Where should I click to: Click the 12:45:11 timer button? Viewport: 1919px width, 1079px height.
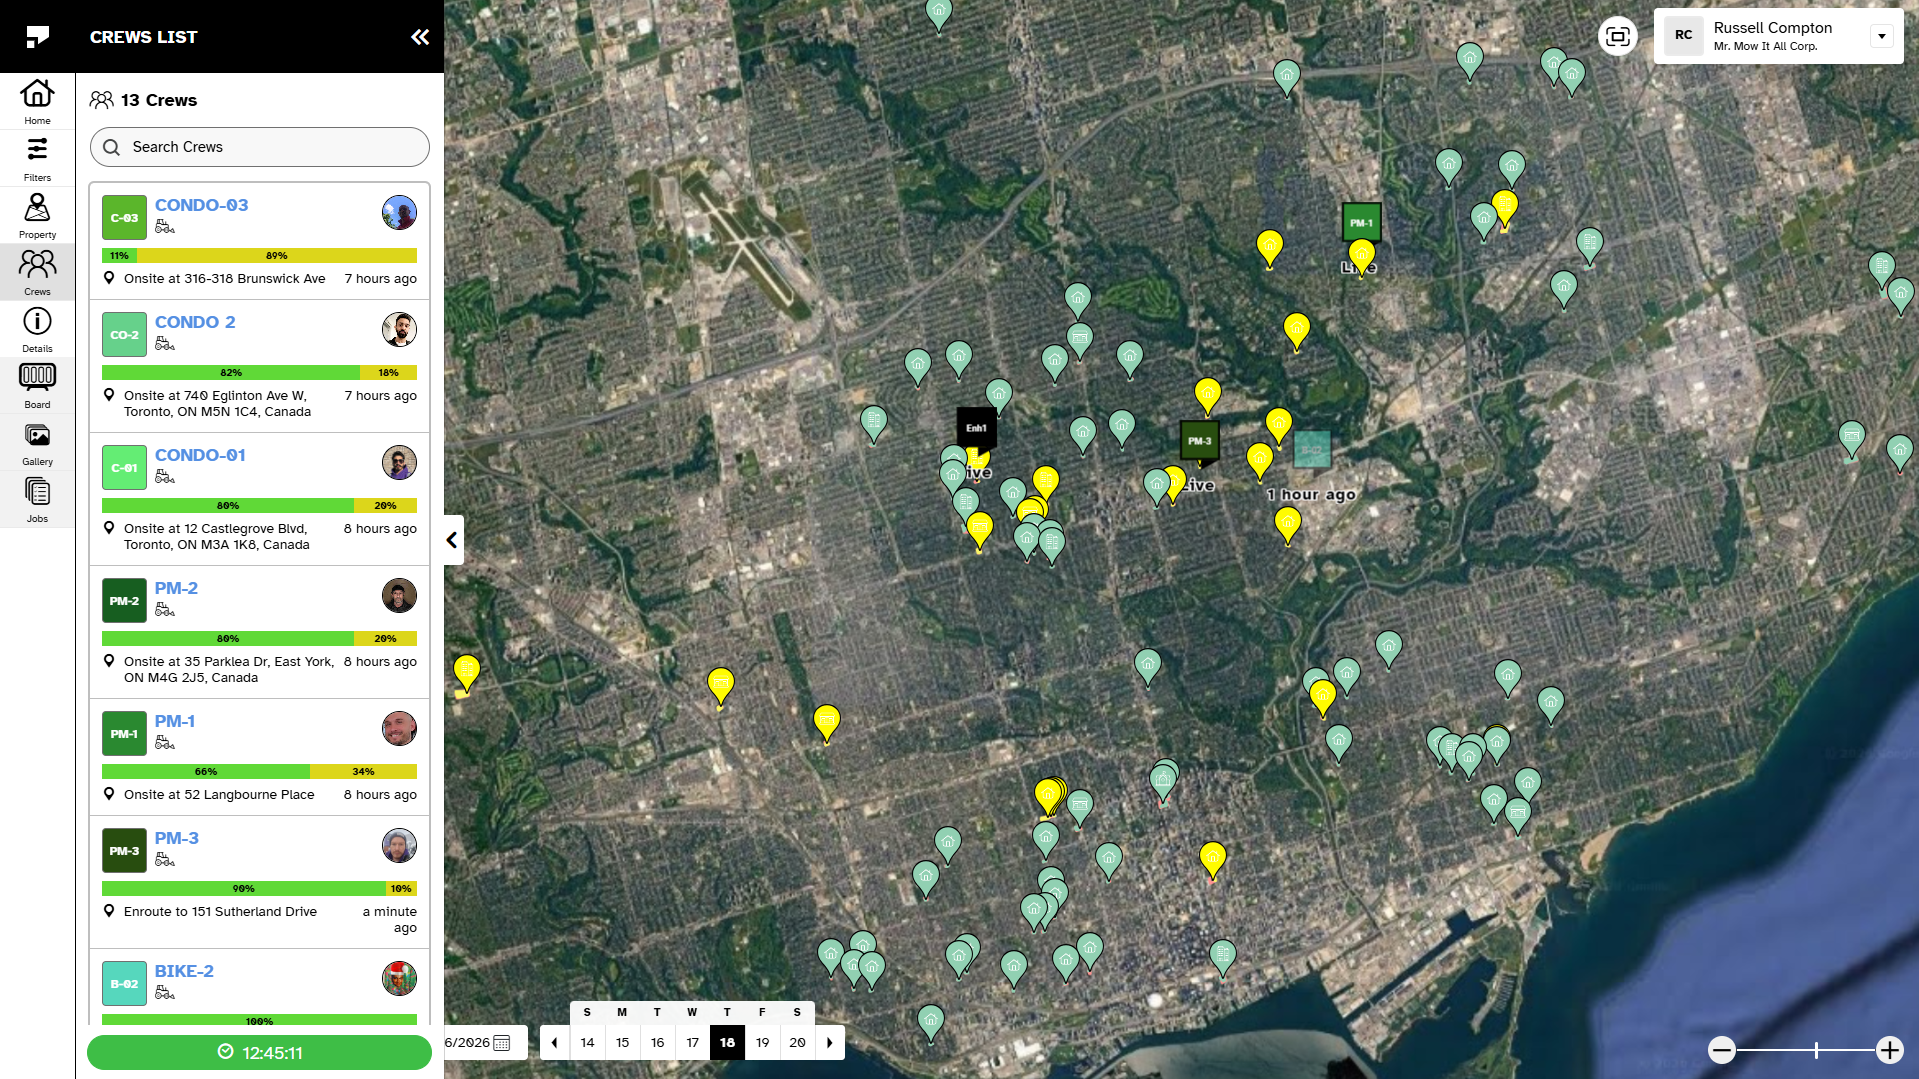pyautogui.click(x=259, y=1052)
